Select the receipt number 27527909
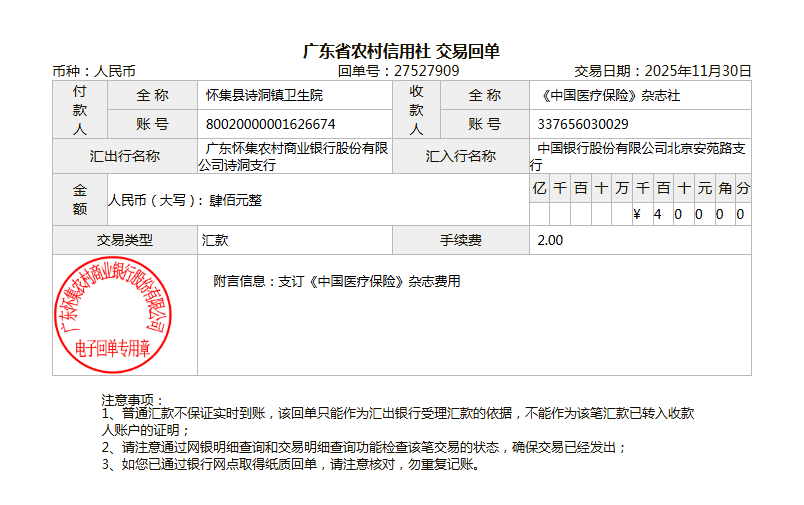 427,71
